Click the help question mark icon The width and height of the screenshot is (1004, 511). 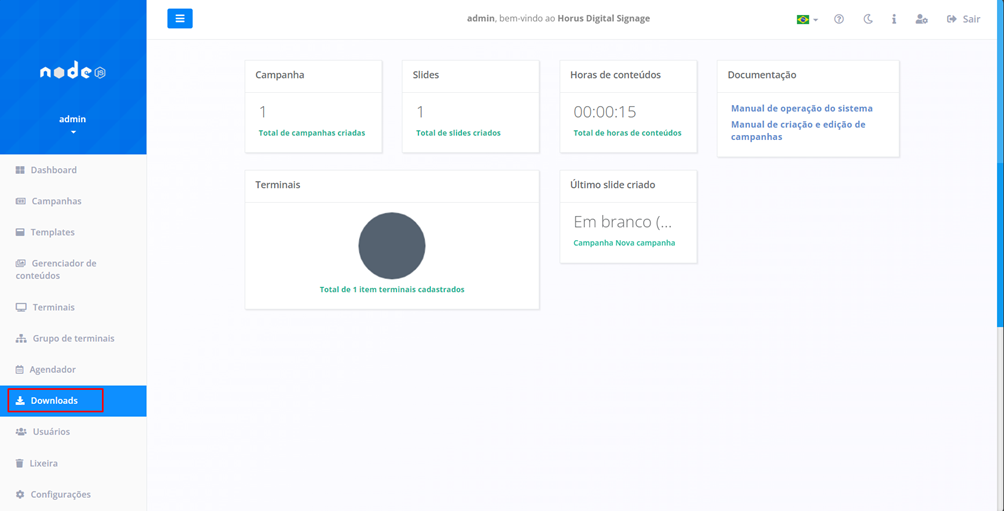[839, 20]
